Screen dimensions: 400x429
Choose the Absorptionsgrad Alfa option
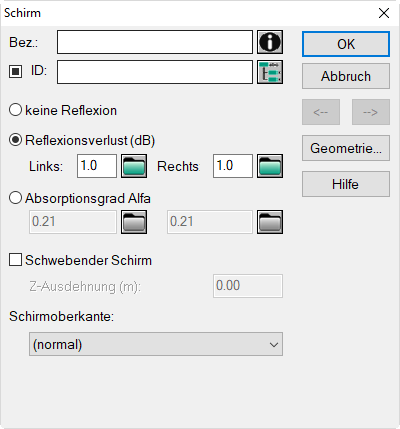[x=15, y=198]
